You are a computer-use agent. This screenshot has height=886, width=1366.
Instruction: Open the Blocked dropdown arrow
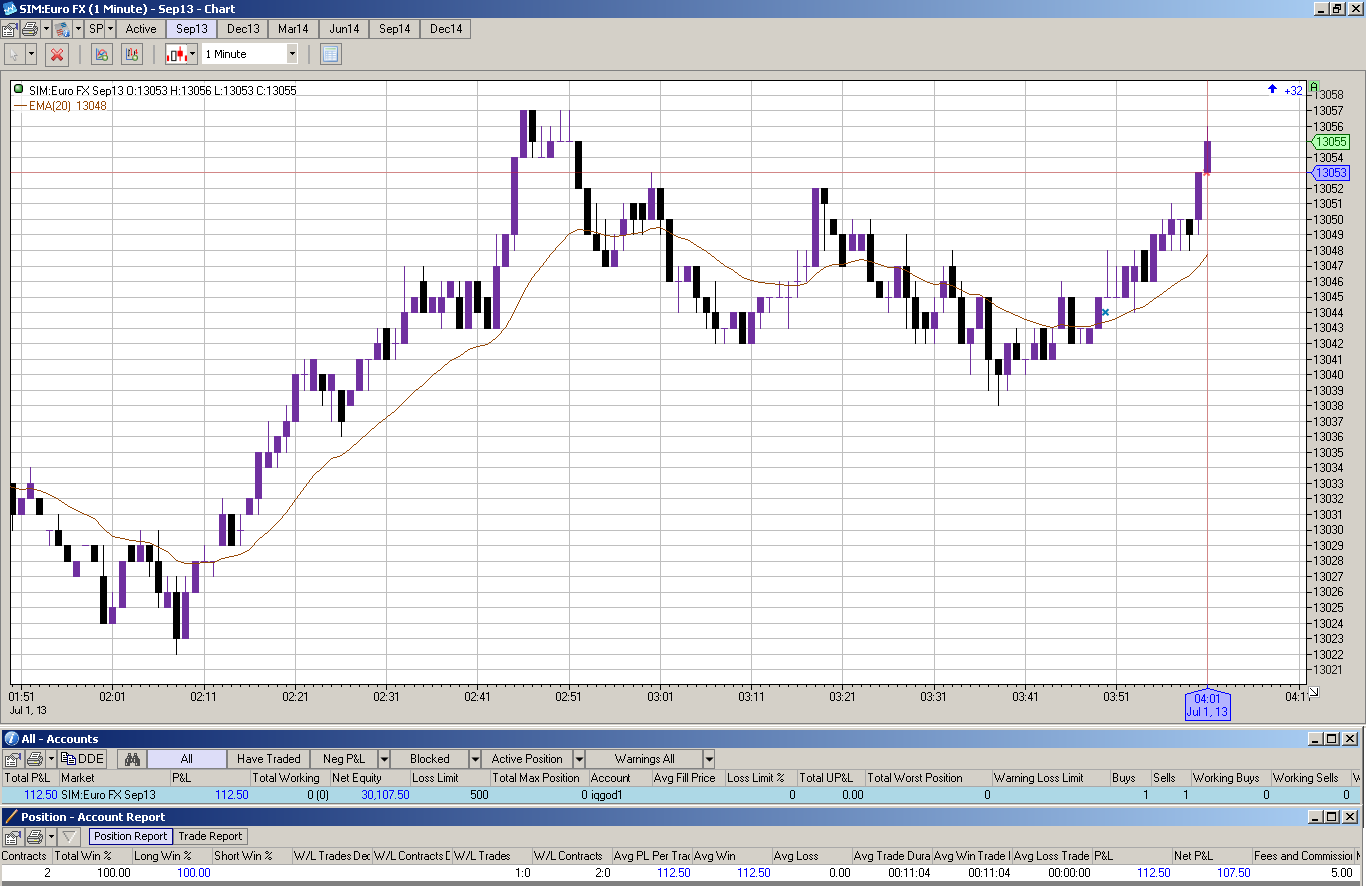coord(476,759)
